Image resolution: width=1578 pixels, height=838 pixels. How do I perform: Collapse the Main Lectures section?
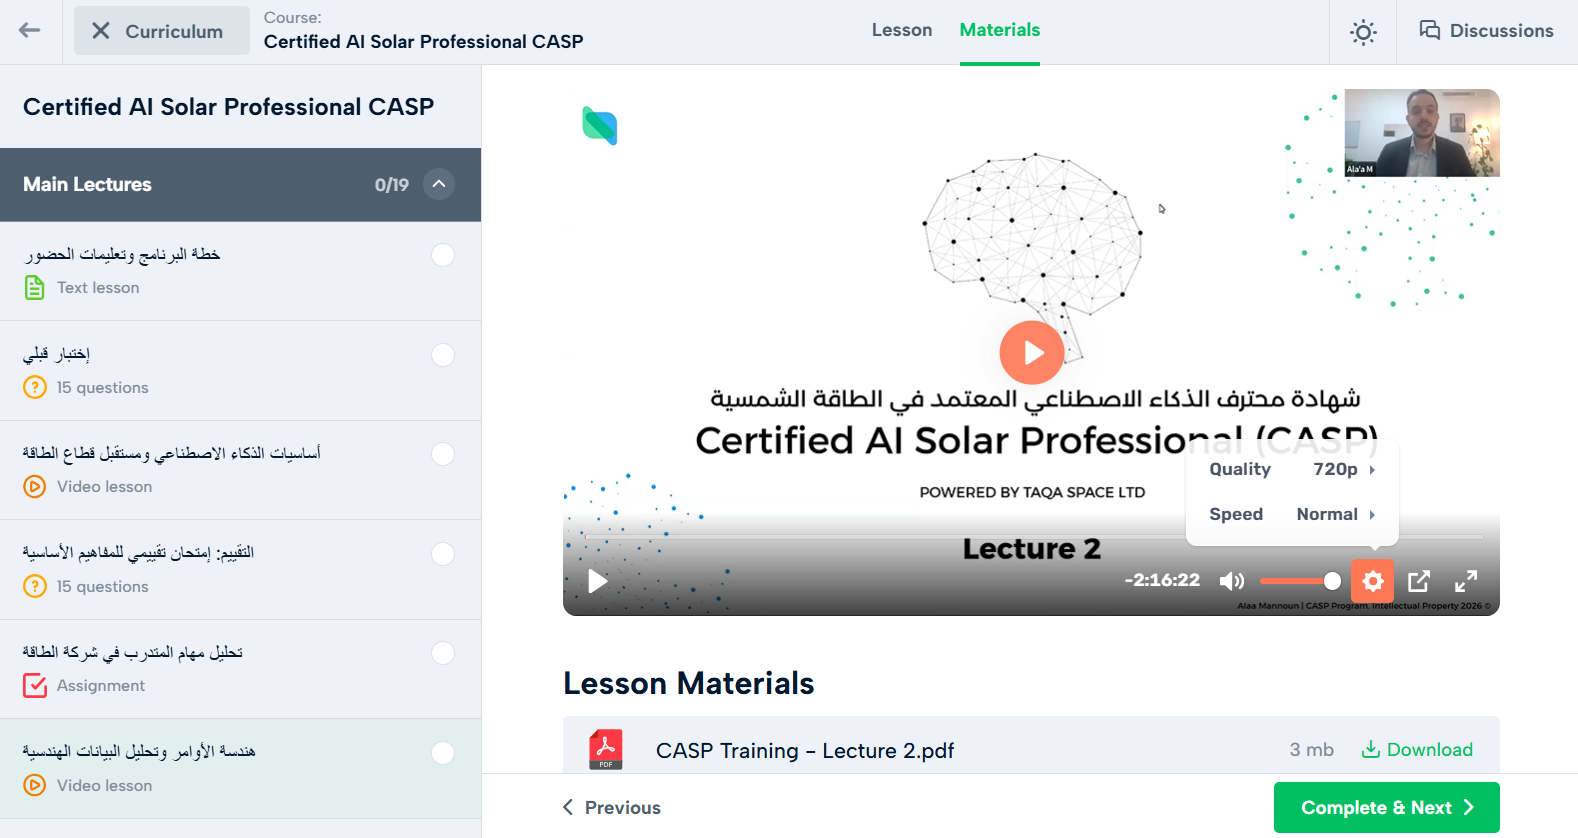[x=439, y=184]
